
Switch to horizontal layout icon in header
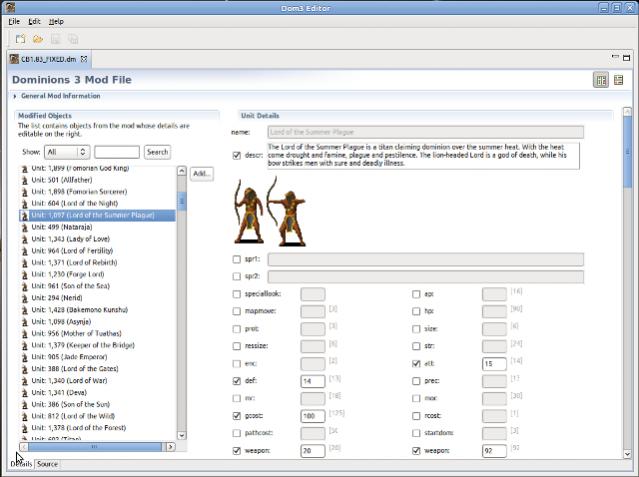point(601,79)
